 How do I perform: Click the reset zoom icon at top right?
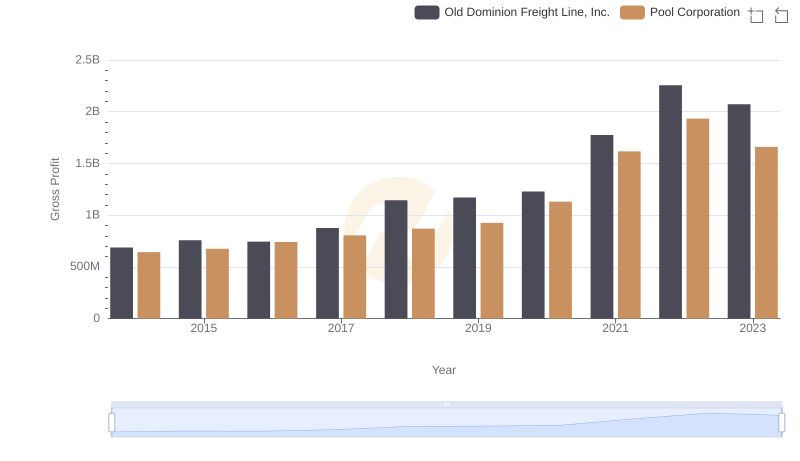tap(782, 14)
